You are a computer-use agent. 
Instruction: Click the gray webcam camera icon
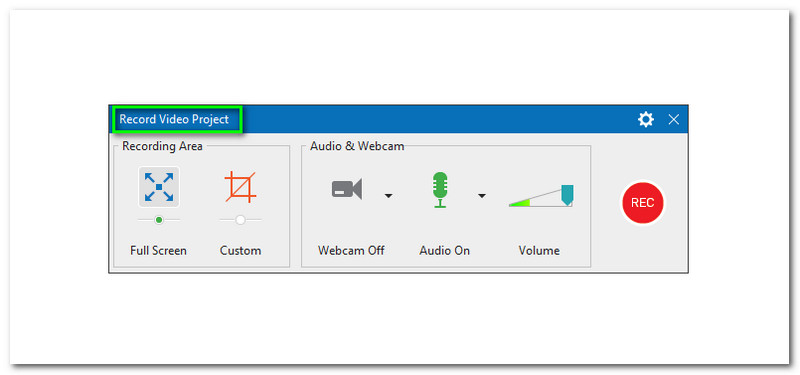pos(347,189)
